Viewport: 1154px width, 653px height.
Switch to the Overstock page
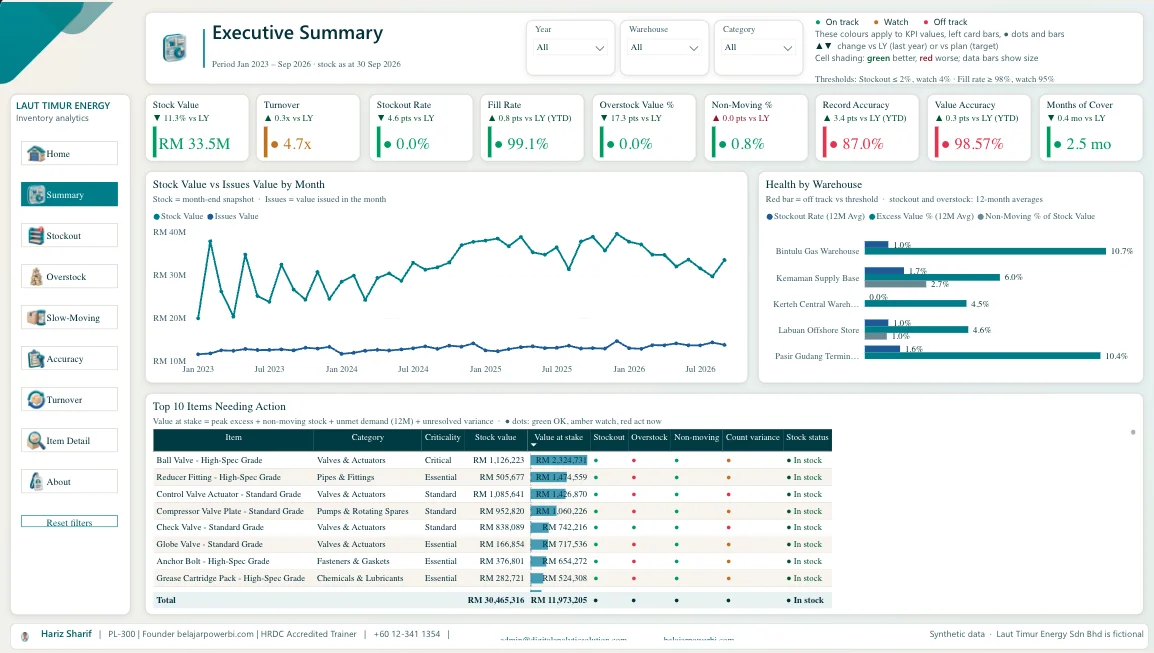point(69,277)
